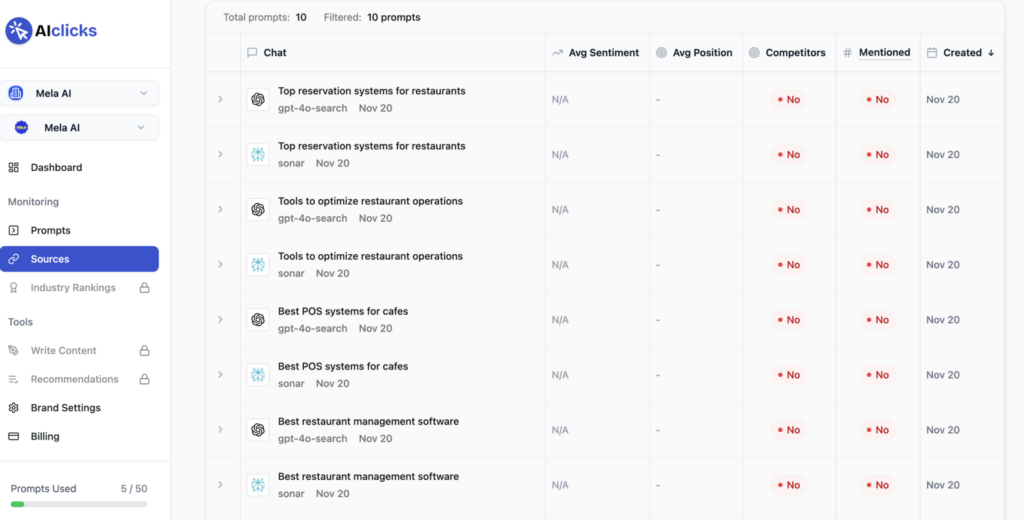Click the lock icon beside Recommendations
Image resolution: width=1024 pixels, height=520 pixels.
click(144, 379)
